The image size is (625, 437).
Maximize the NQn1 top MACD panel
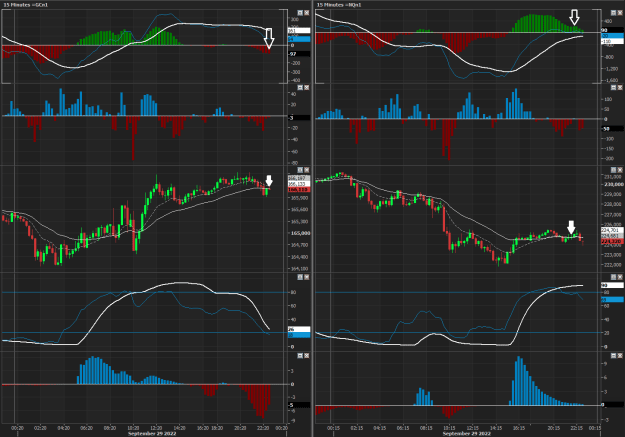613,13
